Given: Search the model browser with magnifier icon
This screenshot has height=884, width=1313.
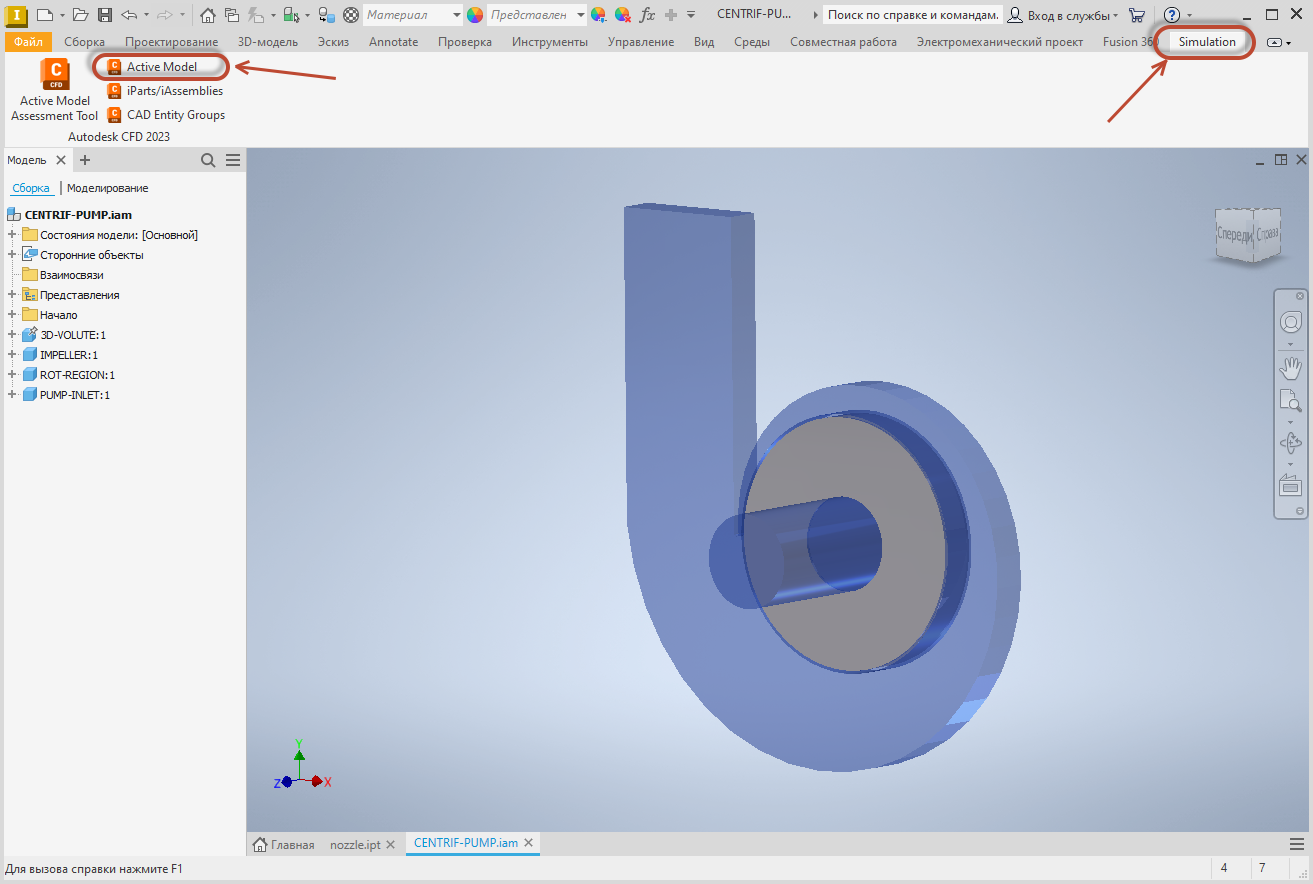Looking at the screenshot, I should (x=208, y=160).
